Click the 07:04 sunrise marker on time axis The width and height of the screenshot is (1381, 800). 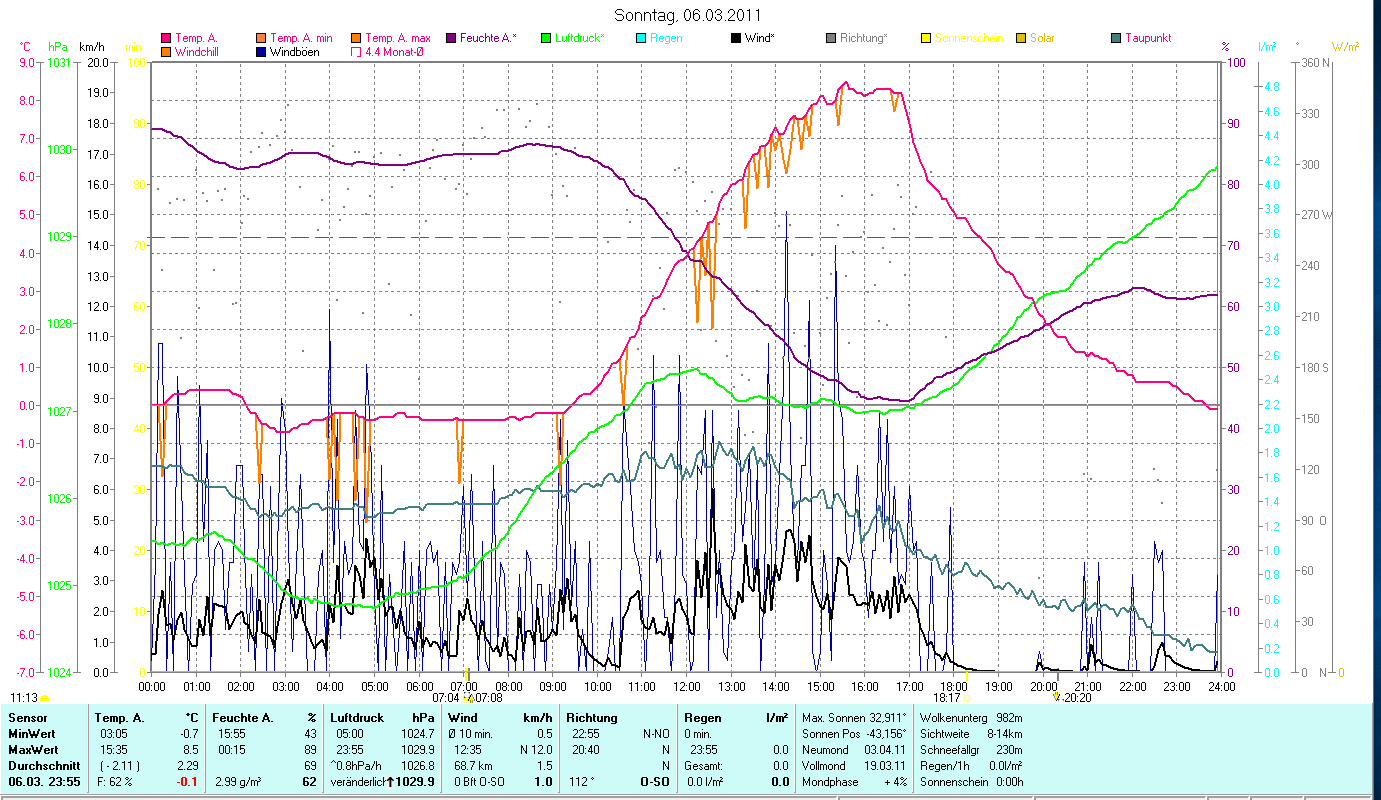tap(446, 697)
